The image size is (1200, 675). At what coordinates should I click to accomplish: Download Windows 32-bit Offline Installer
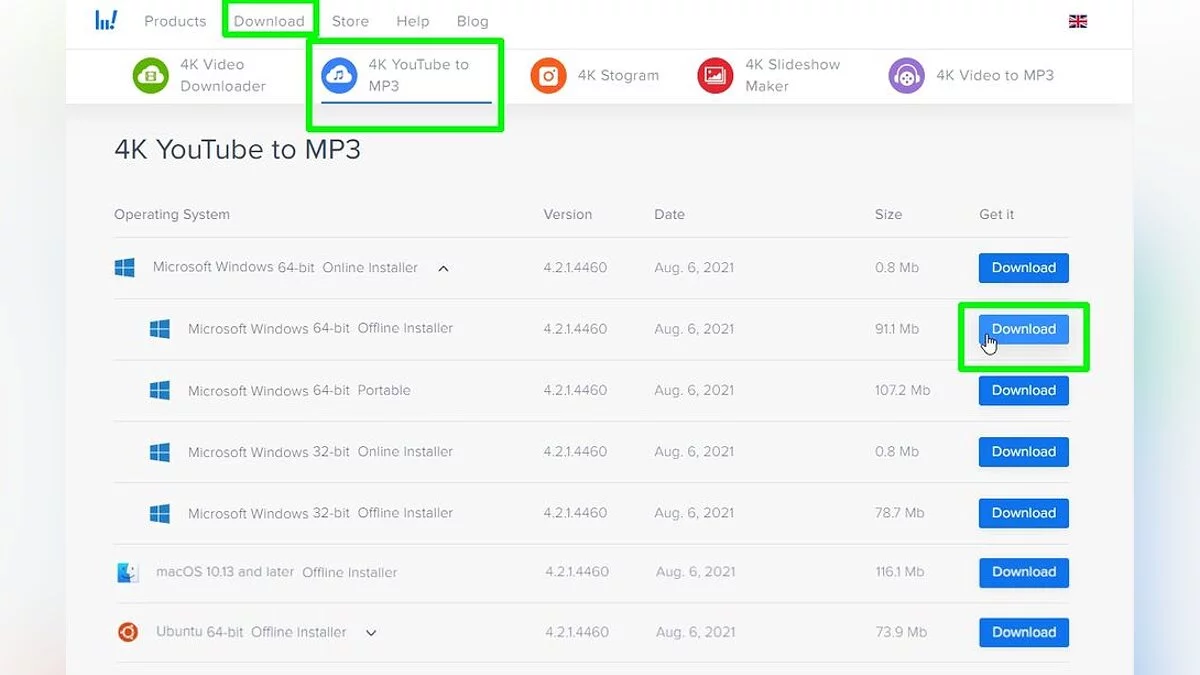point(1024,513)
